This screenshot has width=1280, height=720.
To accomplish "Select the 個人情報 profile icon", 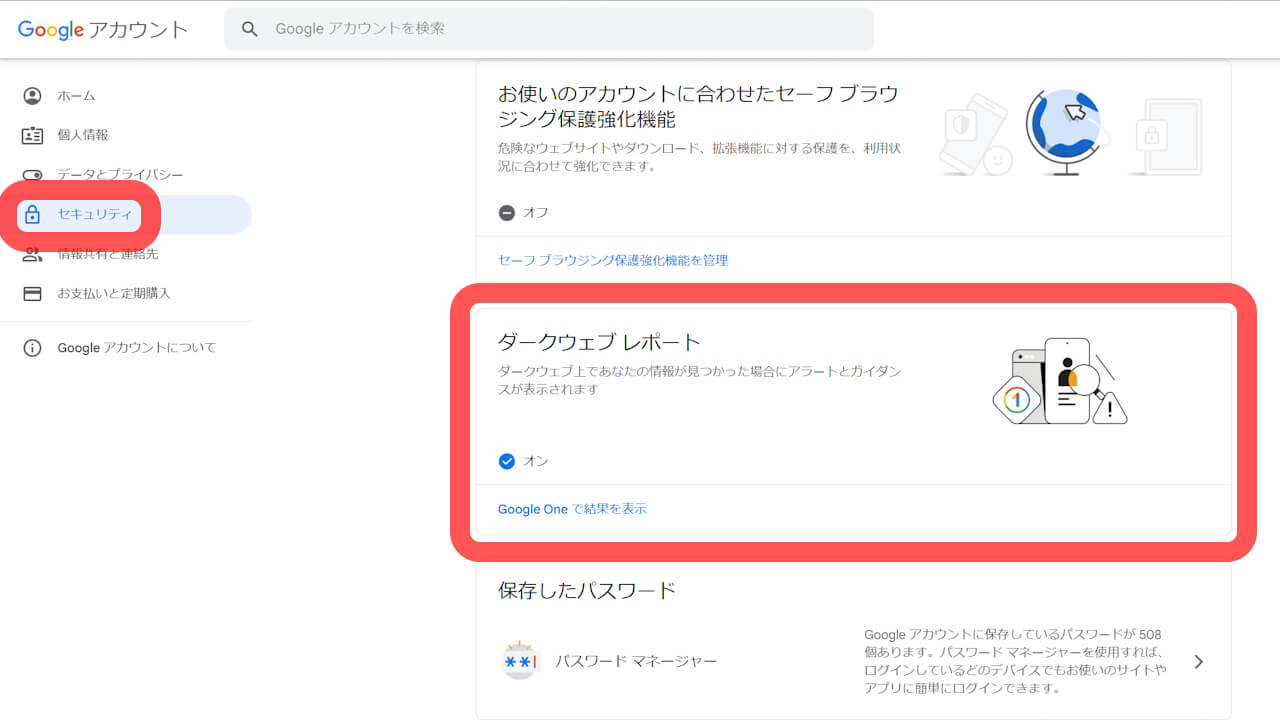I will click(32, 135).
